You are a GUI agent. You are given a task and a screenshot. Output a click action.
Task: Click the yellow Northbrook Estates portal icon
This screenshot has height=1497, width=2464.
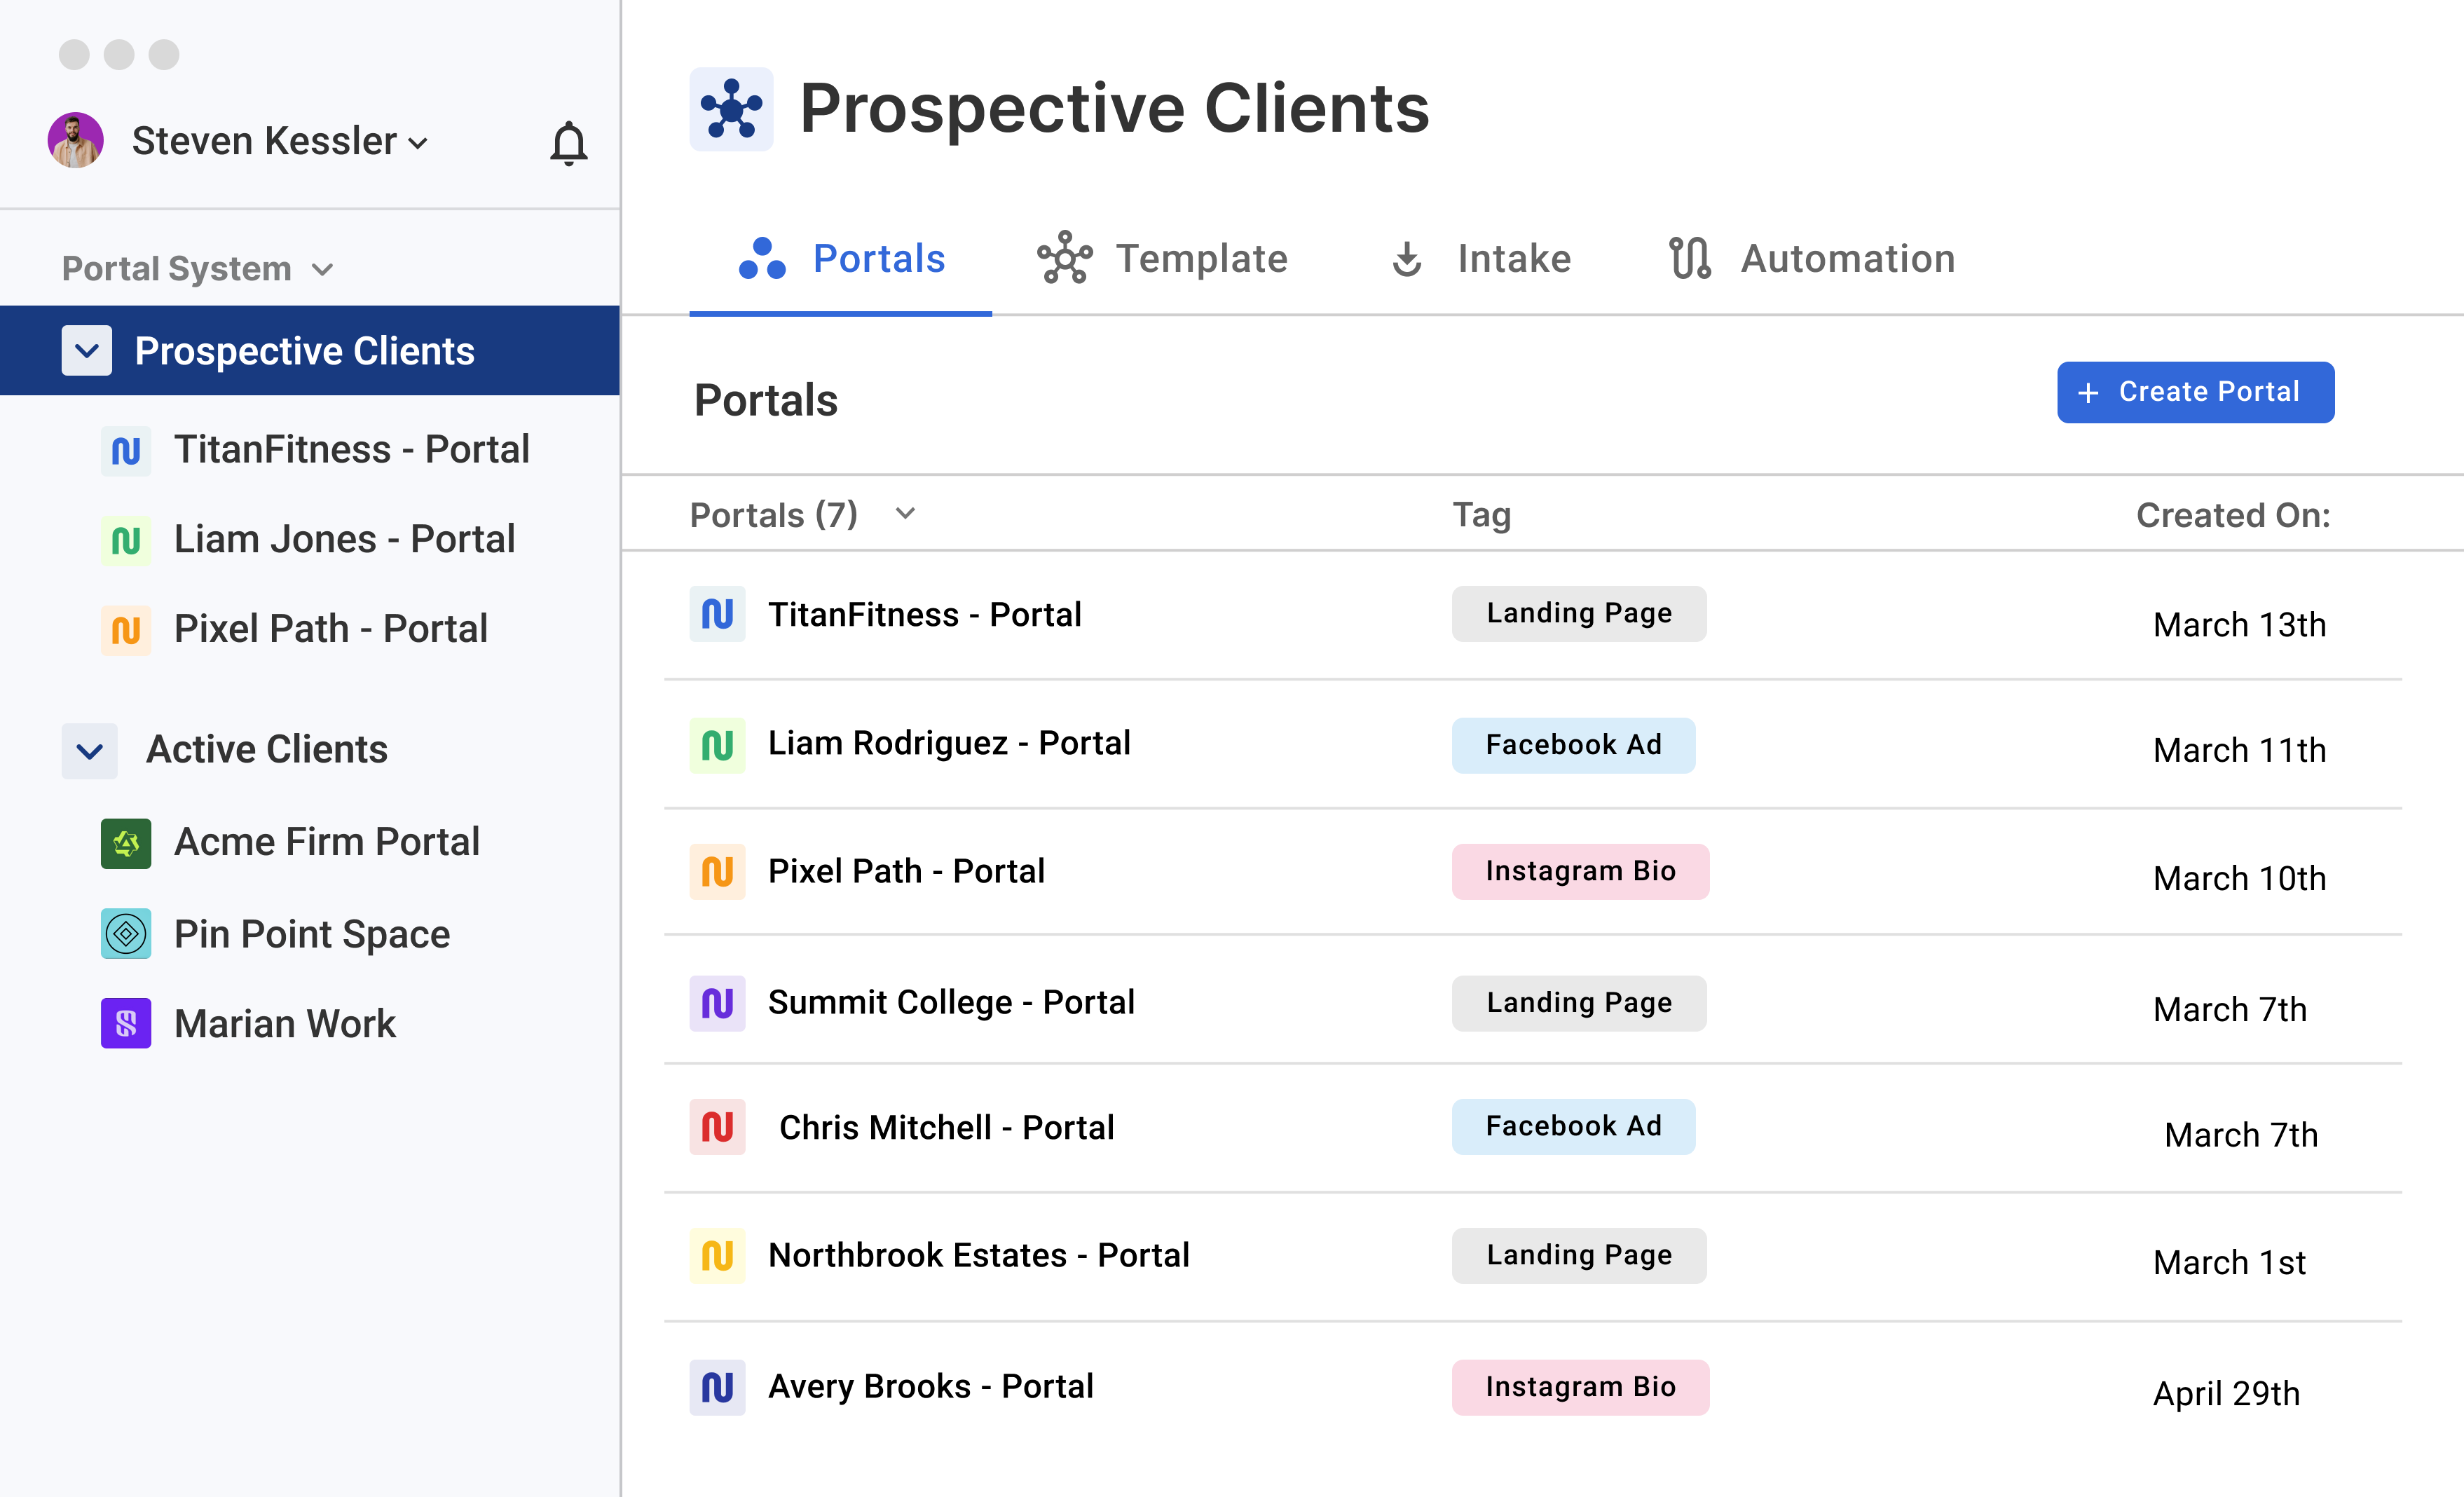pos(717,1255)
